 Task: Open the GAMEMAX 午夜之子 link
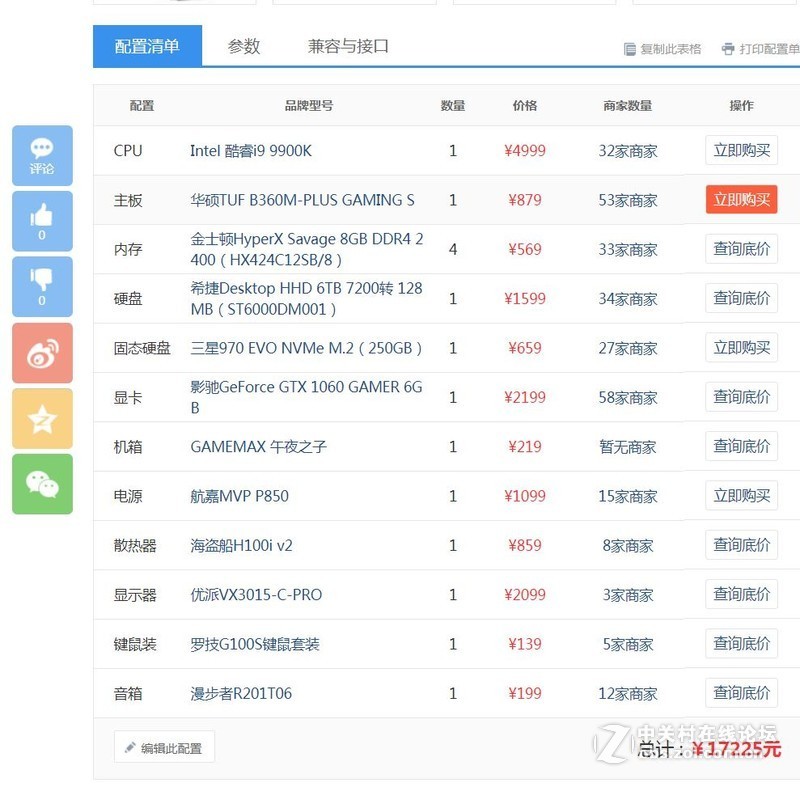click(258, 447)
